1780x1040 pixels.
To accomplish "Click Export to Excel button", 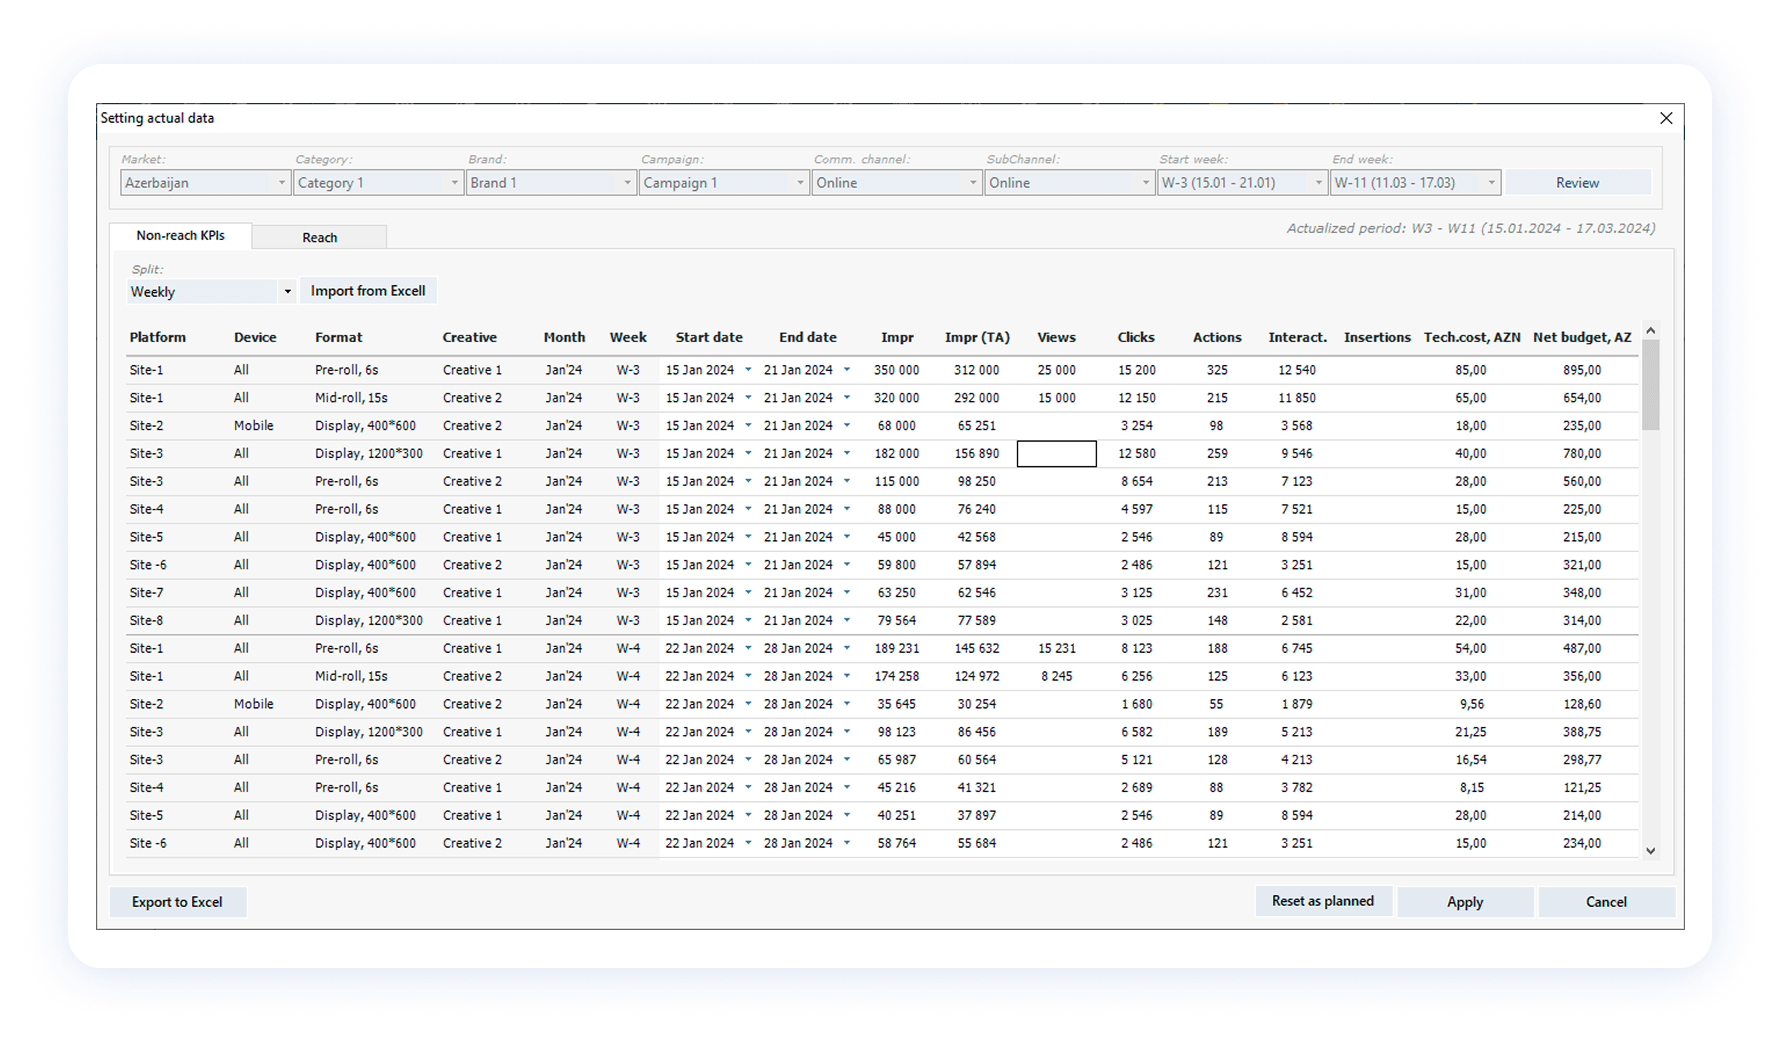I will (177, 902).
